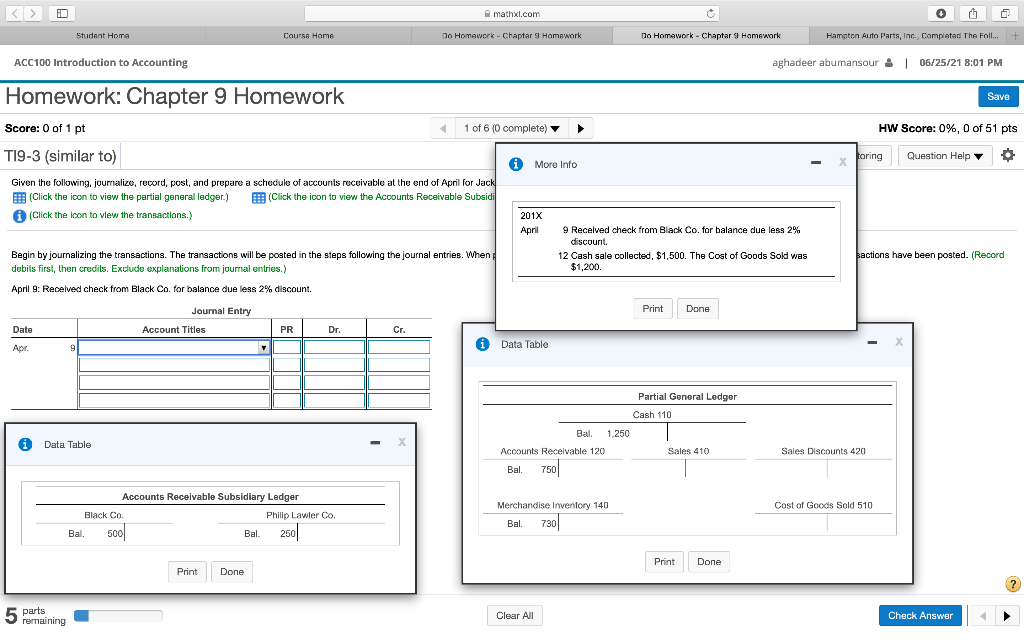Minimize the More Info dialog
Screen dimensions: 1024x640
816,163
